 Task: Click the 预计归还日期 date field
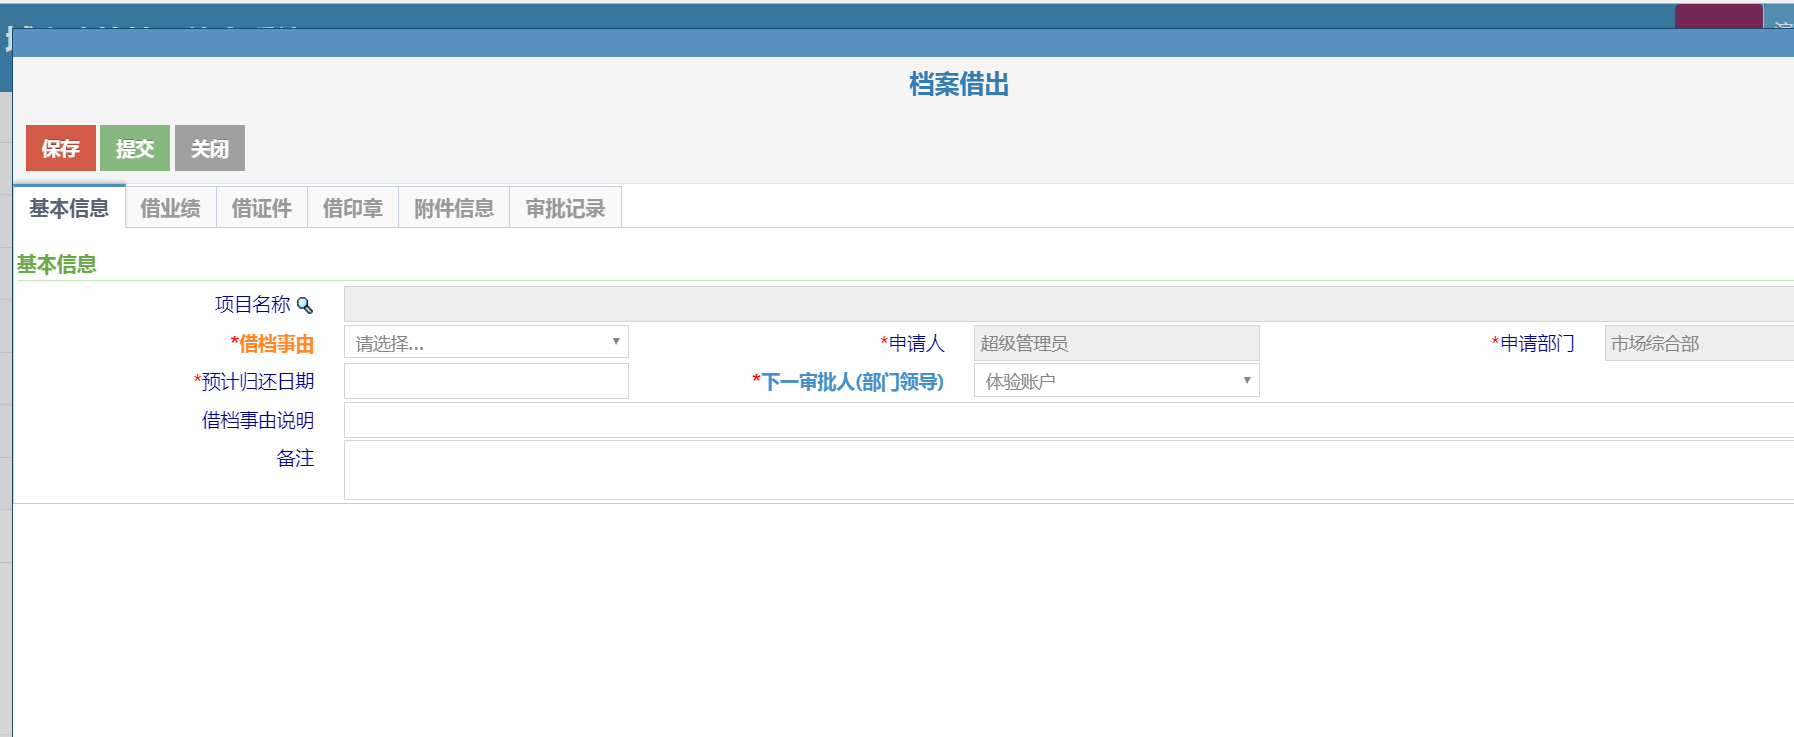pyautogui.click(x=486, y=381)
